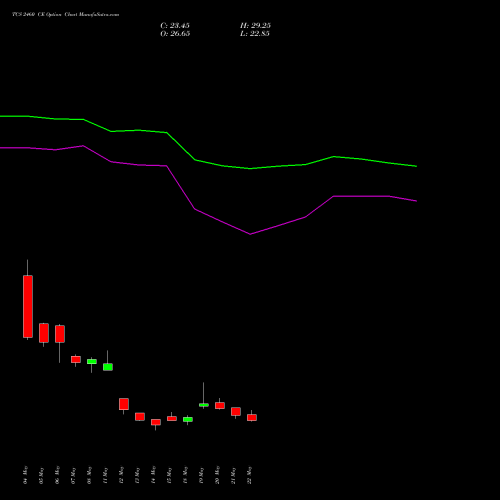Click the "13 May" date label
Viewport: 500px width, 500px height.
point(138,475)
